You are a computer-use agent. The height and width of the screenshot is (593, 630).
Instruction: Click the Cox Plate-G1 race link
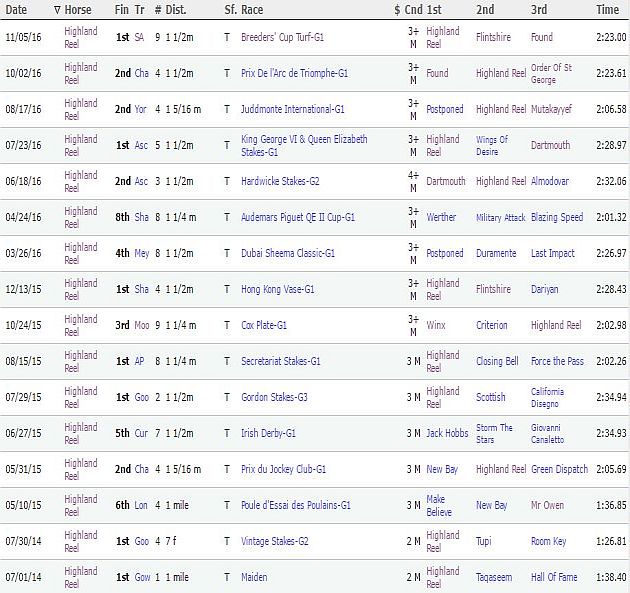pyautogui.click(x=264, y=325)
